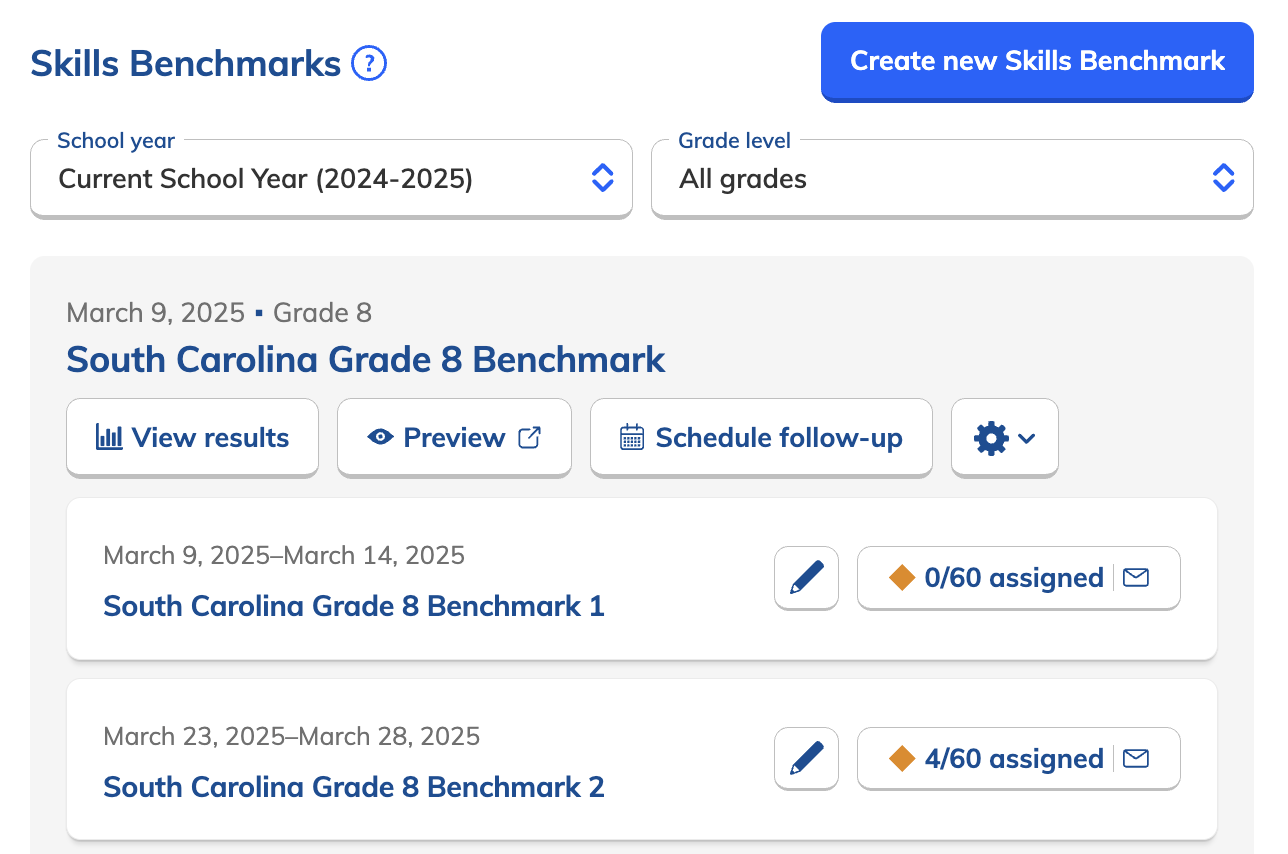Click the Preview button
The width and height of the screenshot is (1288, 854).
click(x=454, y=437)
